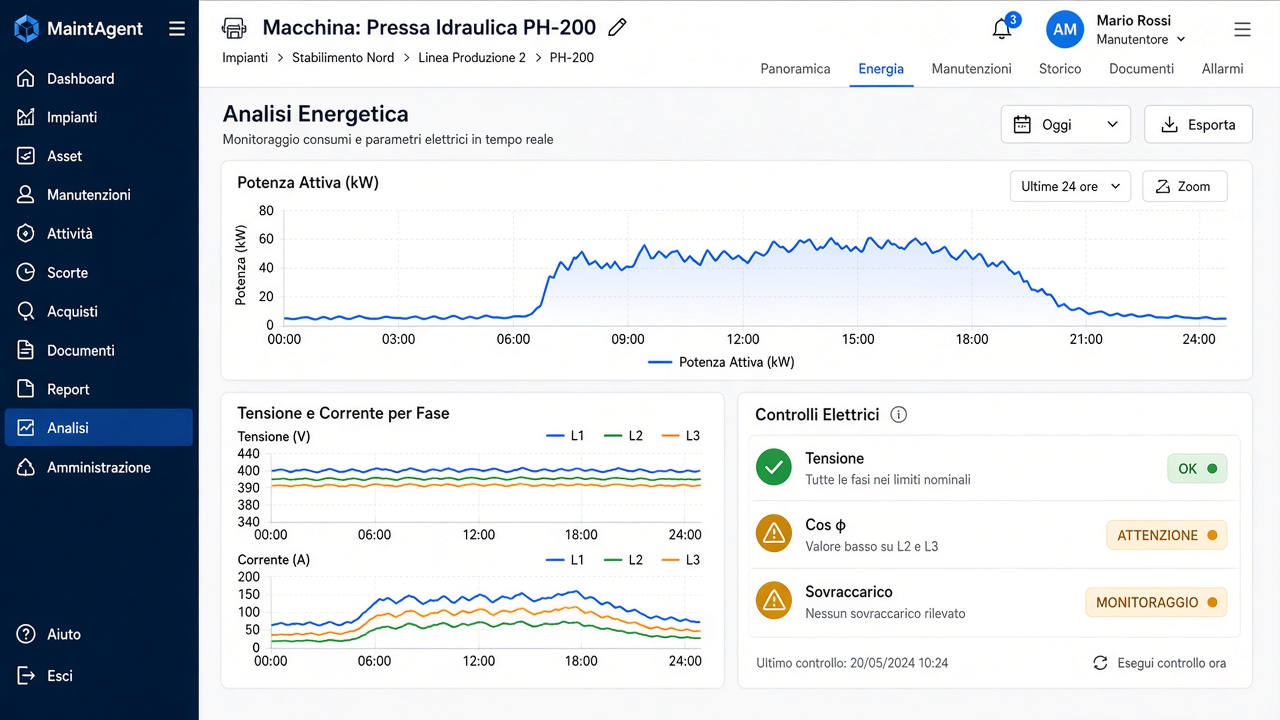Toggle L3 series in Corrente legend
This screenshot has width=1280, height=720.
680,560
